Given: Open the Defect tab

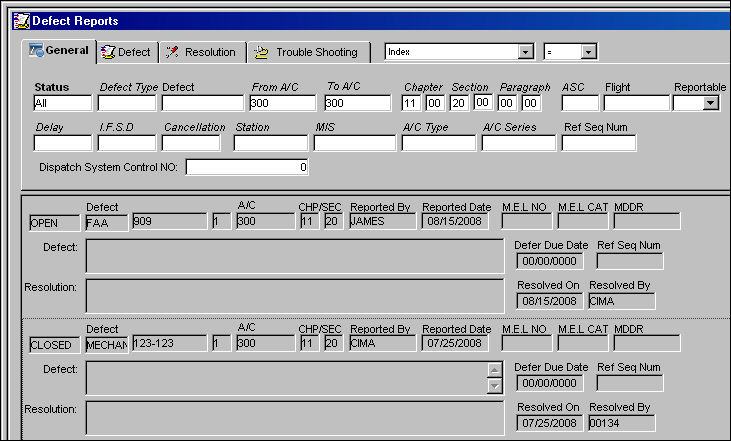Looking at the screenshot, I should point(127,52).
